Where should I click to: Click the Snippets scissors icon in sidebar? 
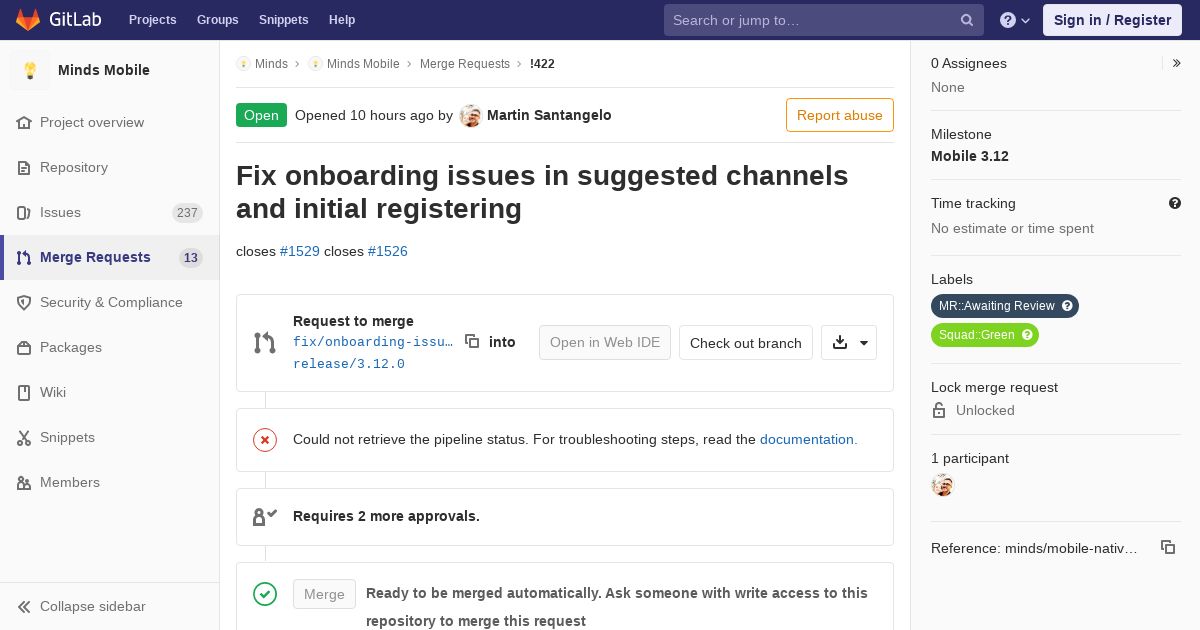pos(24,437)
